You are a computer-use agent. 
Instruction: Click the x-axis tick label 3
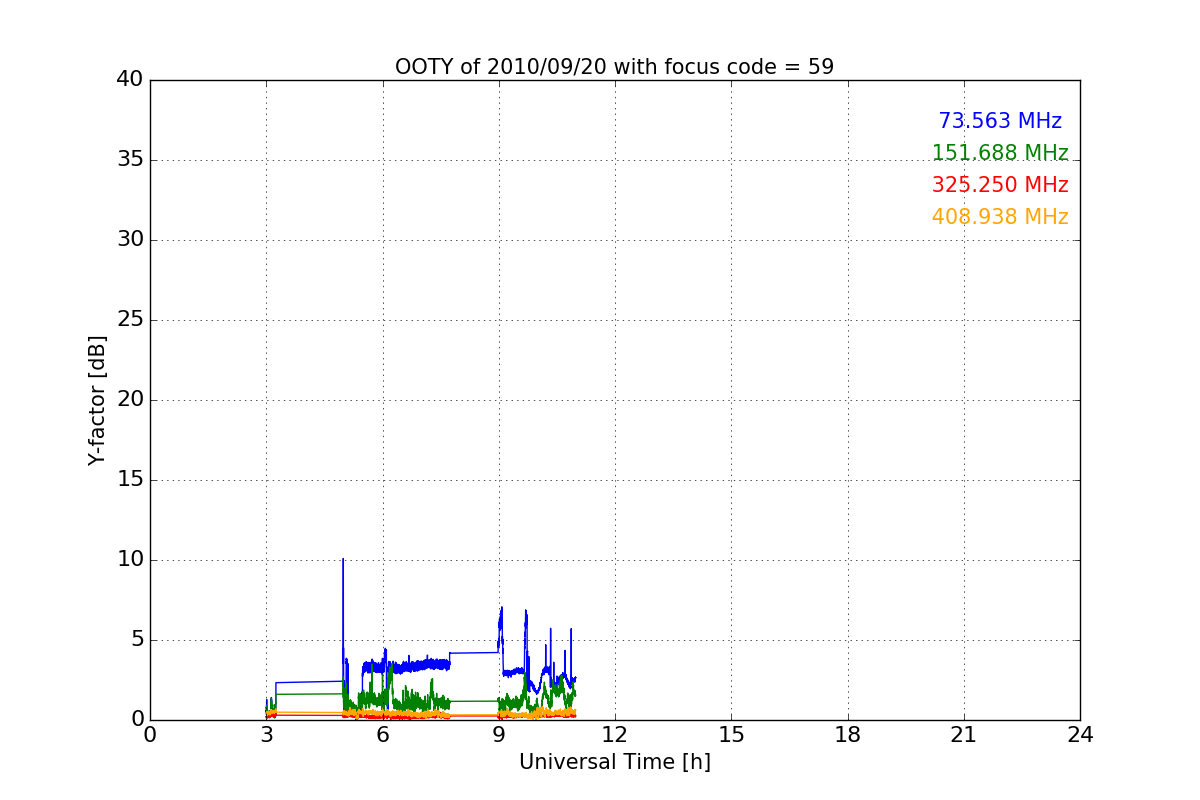click(x=266, y=735)
